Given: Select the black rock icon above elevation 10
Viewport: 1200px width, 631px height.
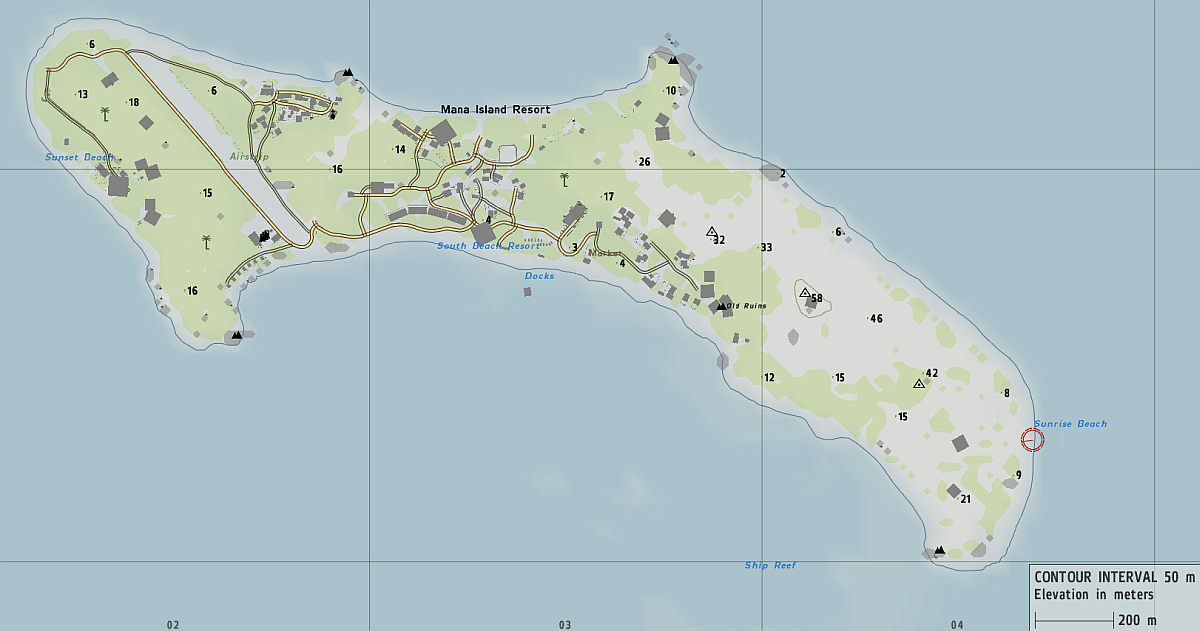Looking at the screenshot, I should tap(674, 60).
